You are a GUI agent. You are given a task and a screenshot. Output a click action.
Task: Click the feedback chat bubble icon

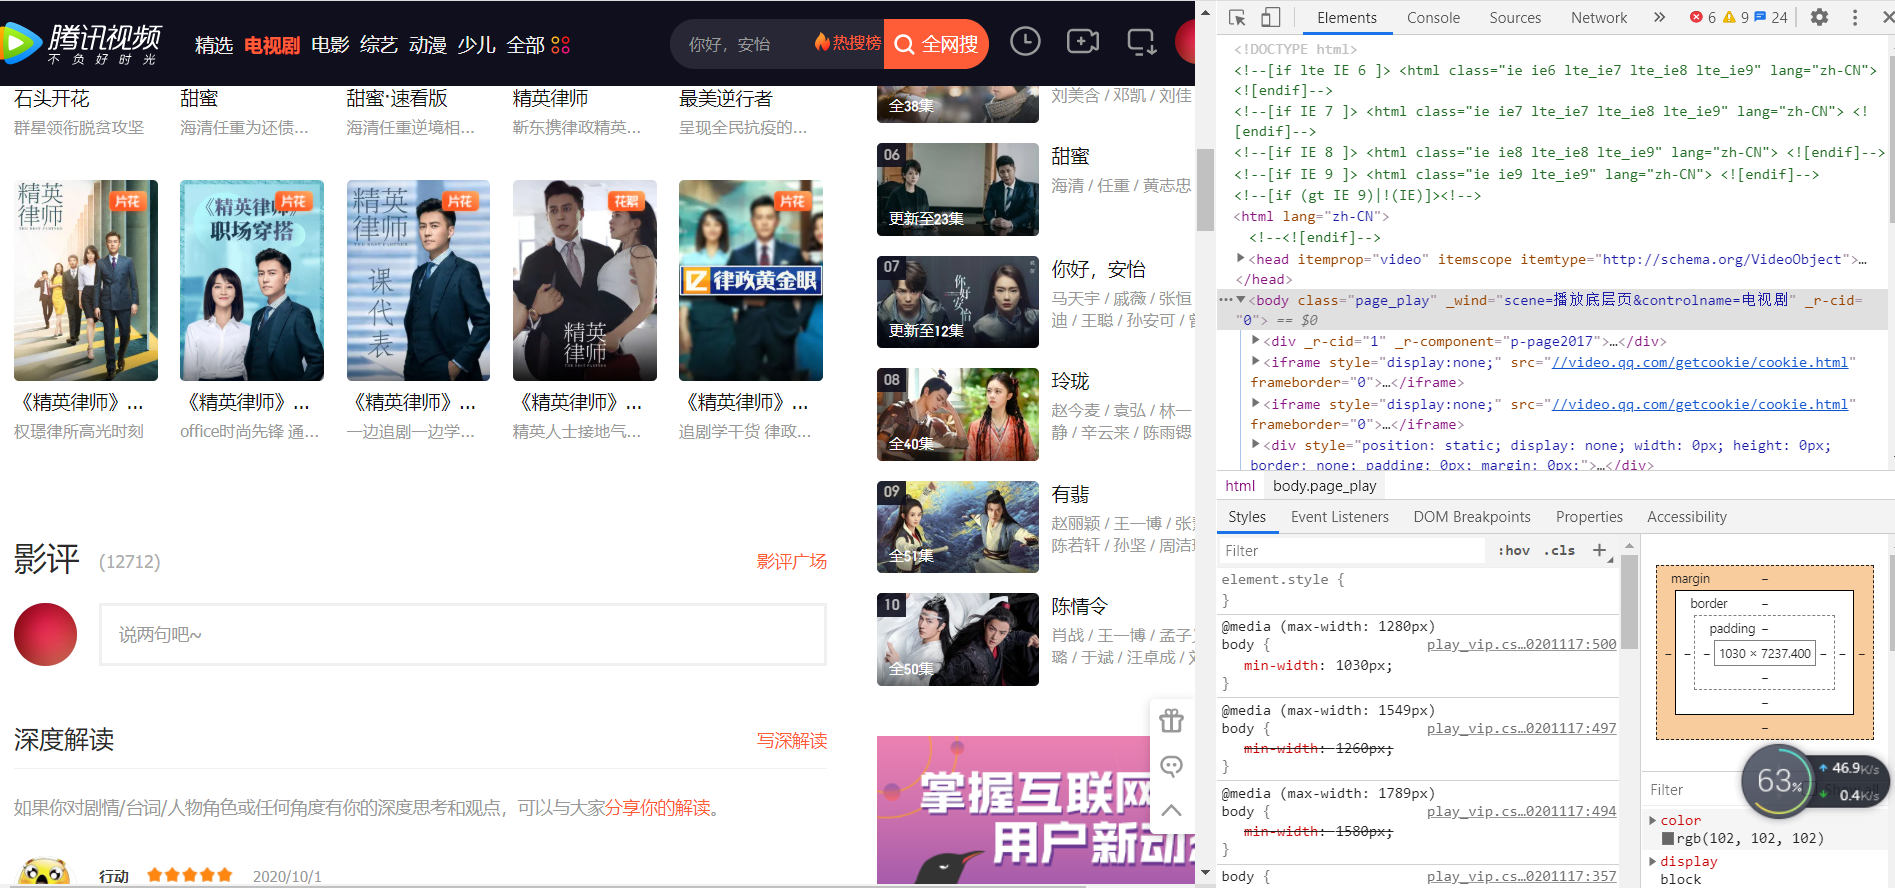(1172, 766)
